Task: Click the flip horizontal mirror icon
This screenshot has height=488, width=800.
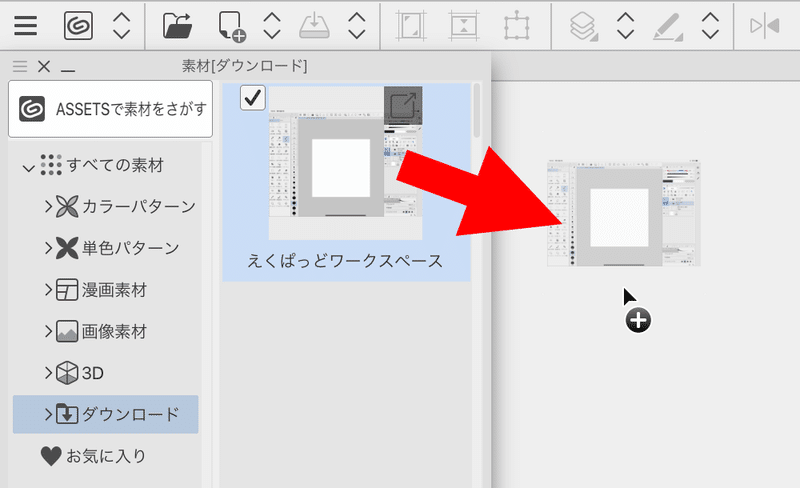Action: tap(765, 25)
